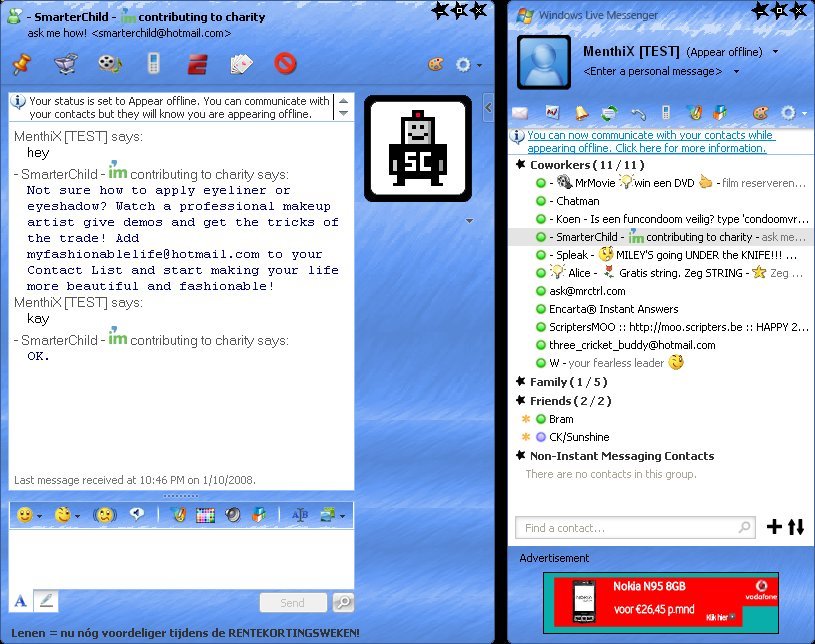Open the colored grid icon in chat toolbar
The width and height of the screenshot is (815, 644).
205,515
